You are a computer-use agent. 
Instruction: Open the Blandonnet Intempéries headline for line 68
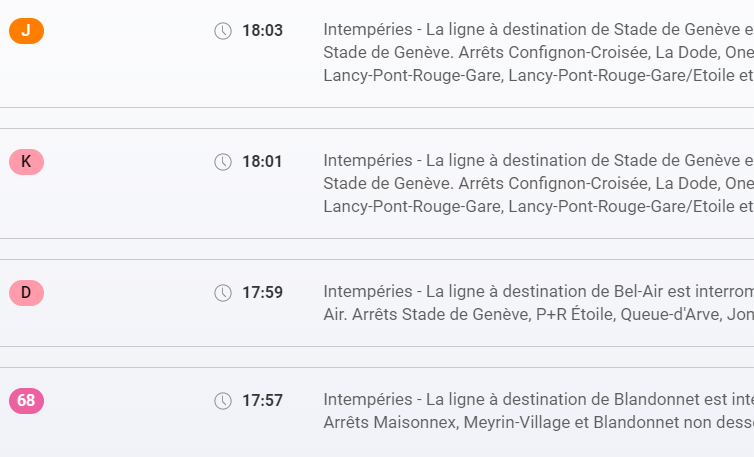[538, 400]
